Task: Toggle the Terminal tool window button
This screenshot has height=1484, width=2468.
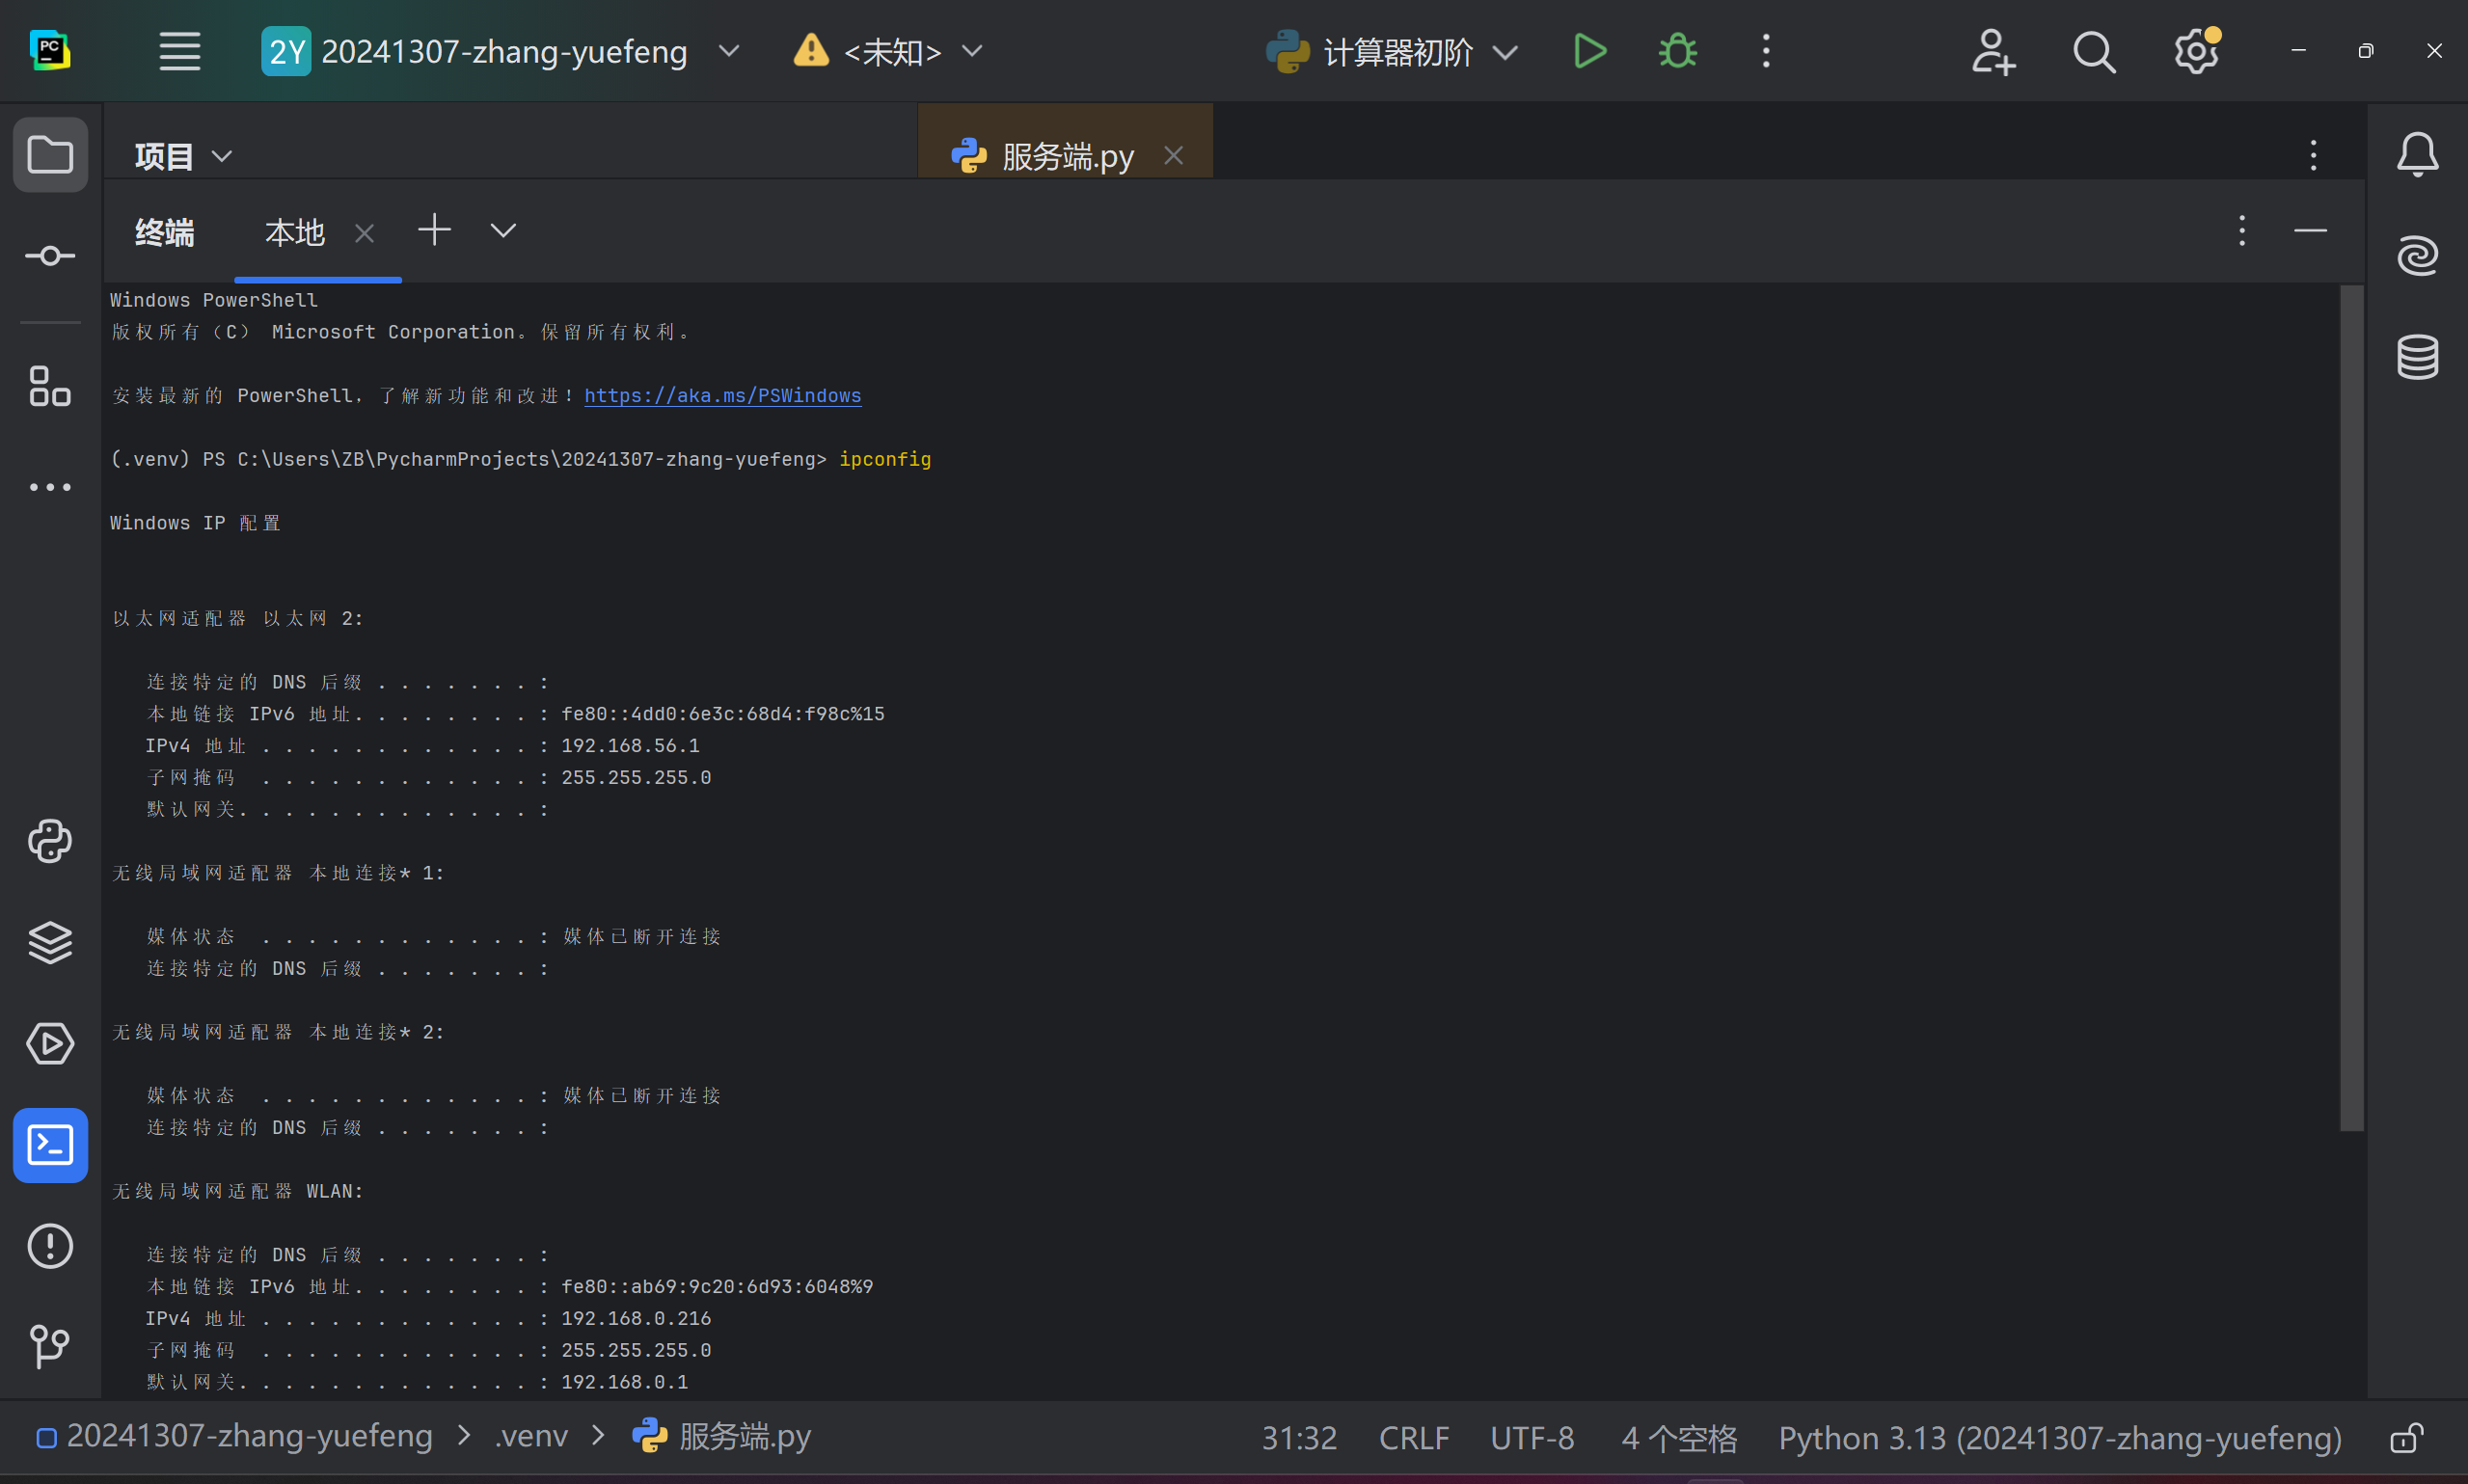Action: coord(50,1145)
